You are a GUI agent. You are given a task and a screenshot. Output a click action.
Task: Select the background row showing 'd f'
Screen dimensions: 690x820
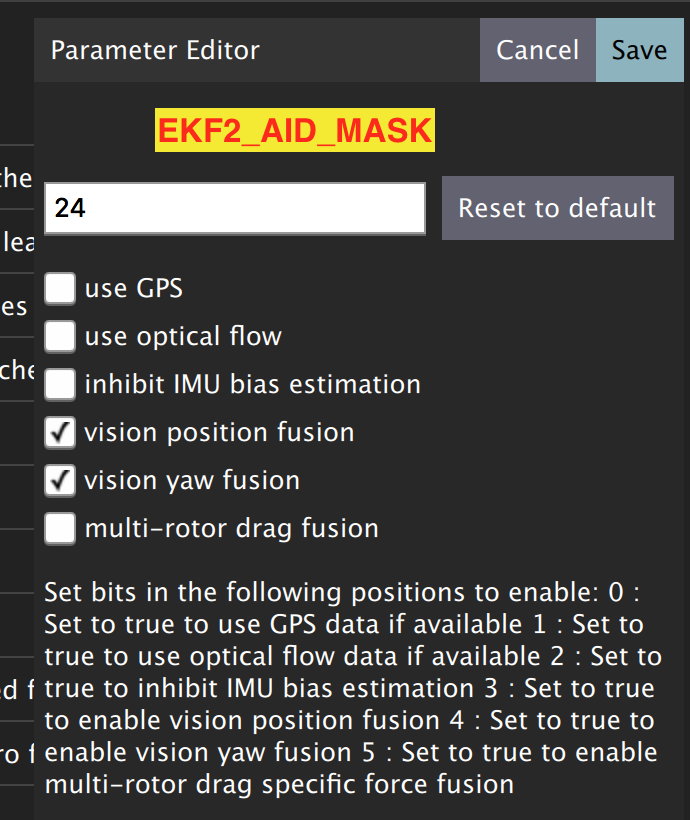pyautogui.click(x=17, y=689)
